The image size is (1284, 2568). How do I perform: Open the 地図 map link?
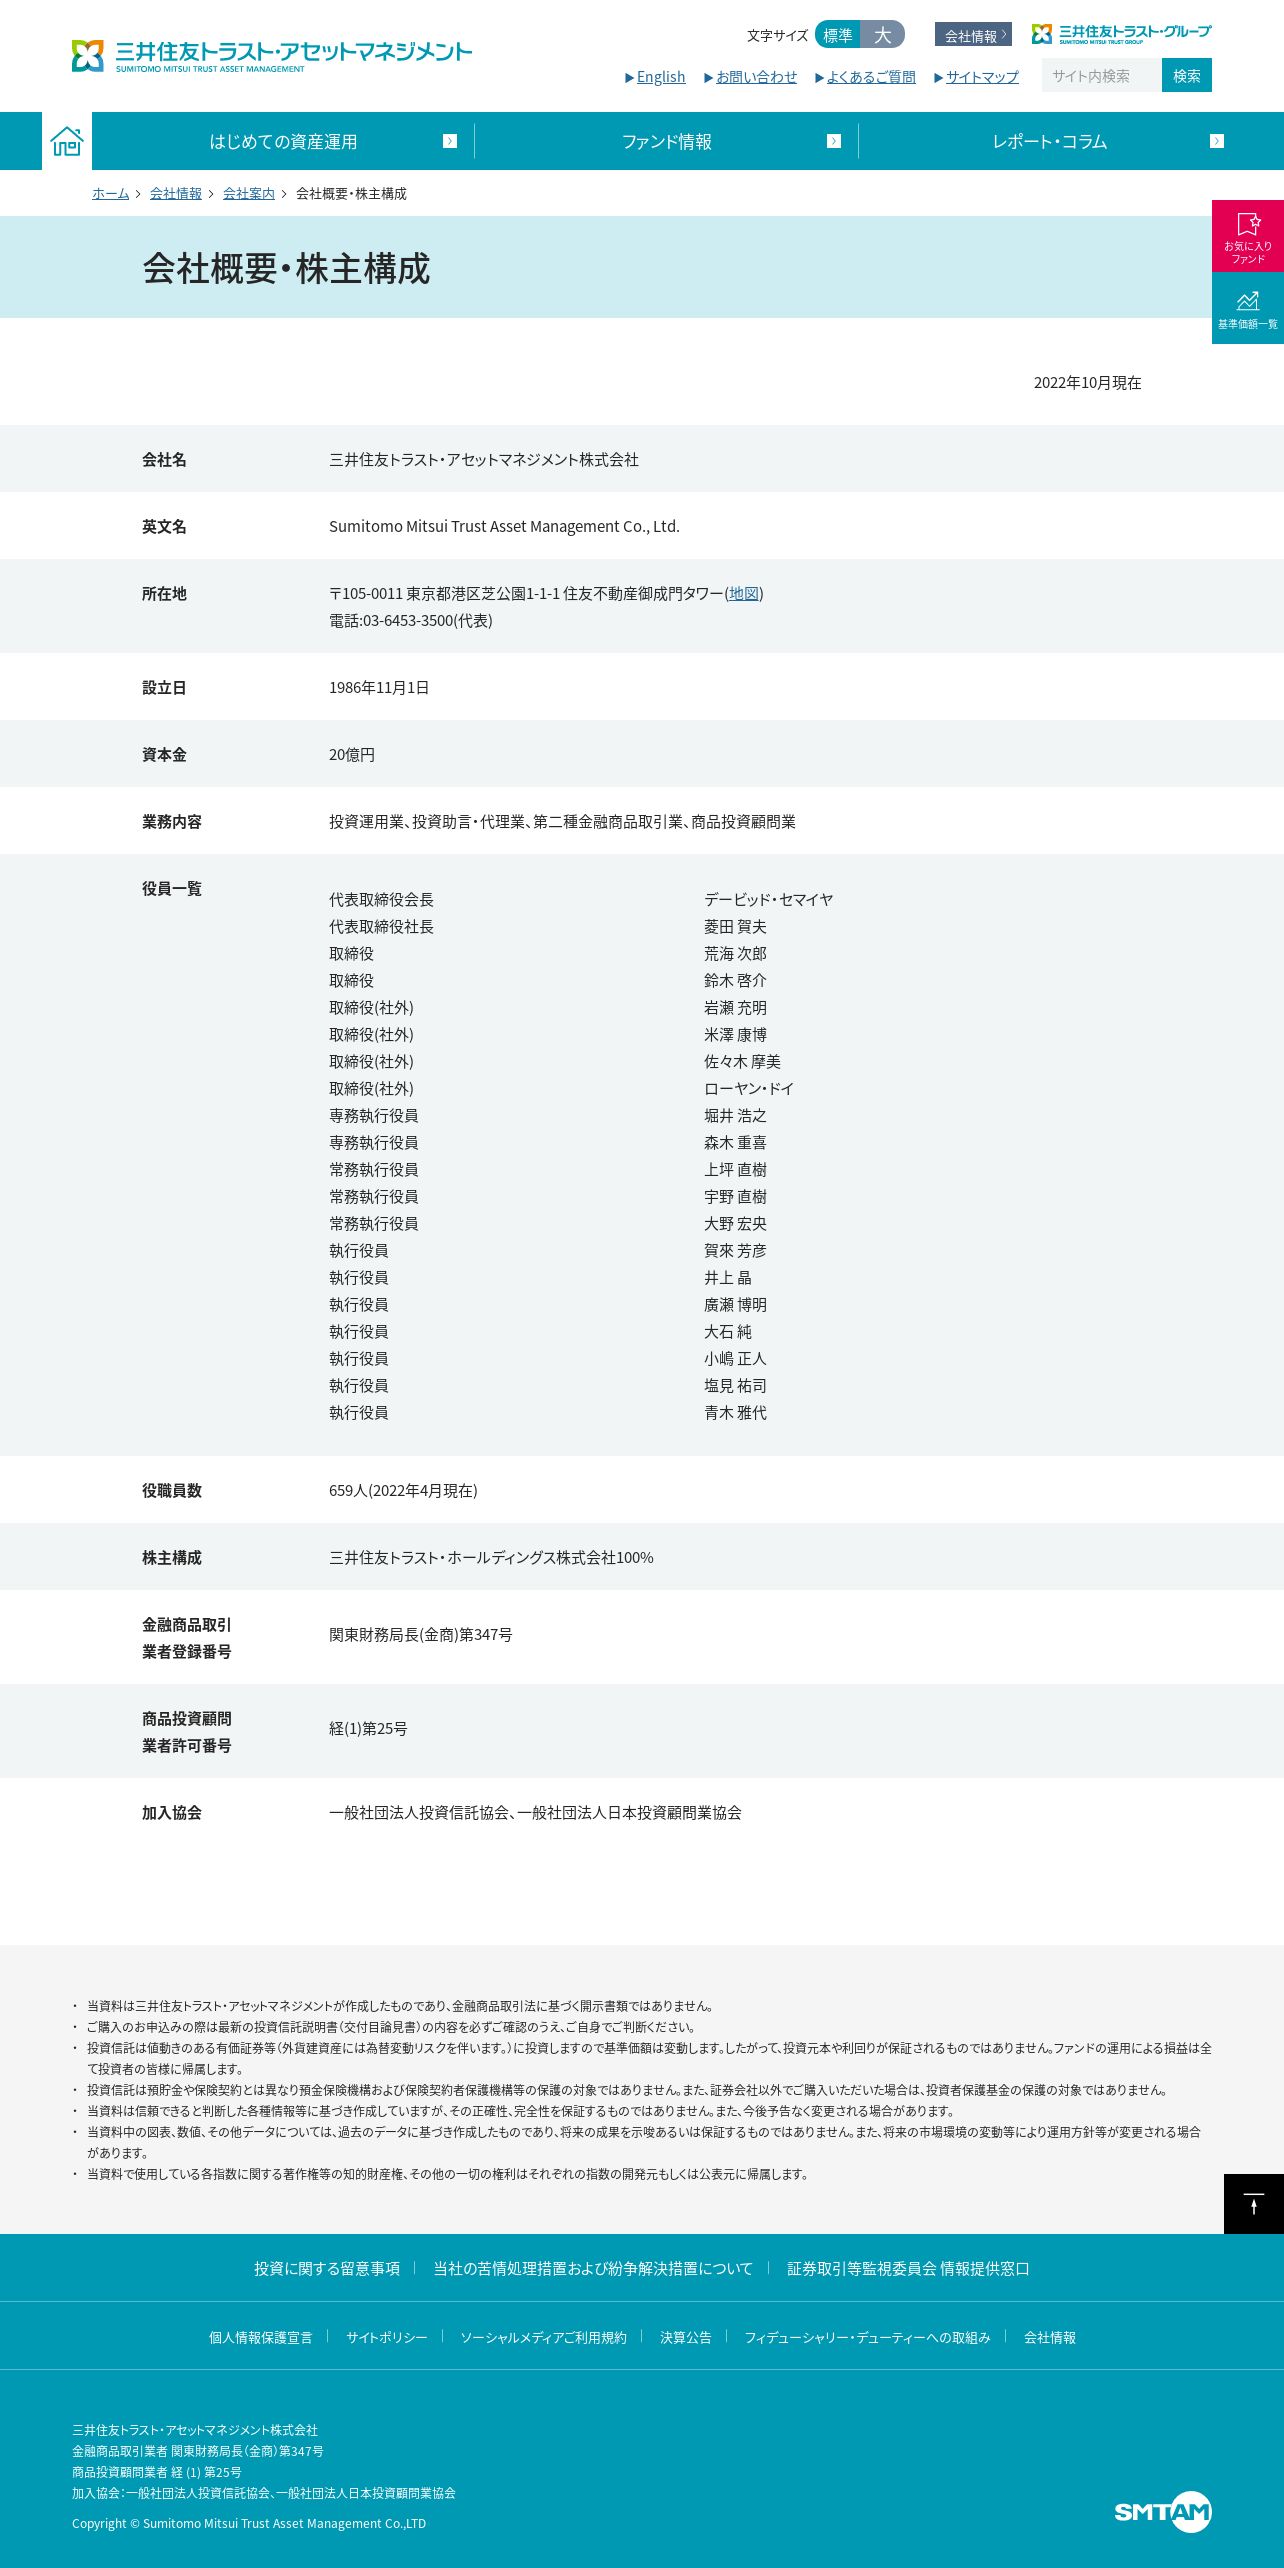click(744, 593)
